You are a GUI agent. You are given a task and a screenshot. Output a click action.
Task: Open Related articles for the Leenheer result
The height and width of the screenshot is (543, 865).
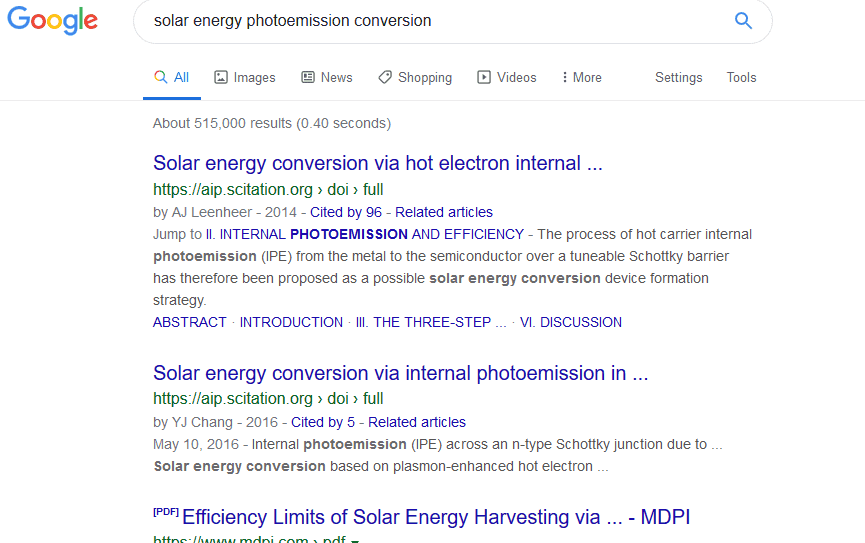pos(444,212)
